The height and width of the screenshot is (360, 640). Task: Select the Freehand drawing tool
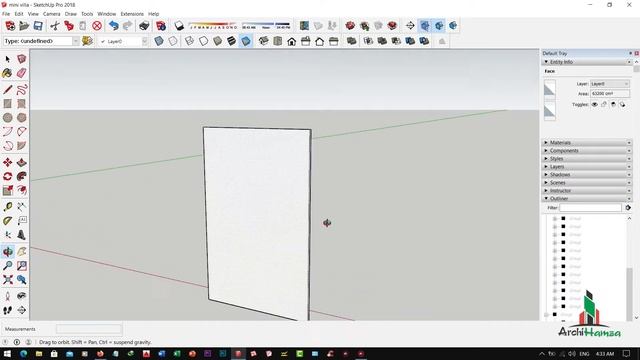[22, 89]
